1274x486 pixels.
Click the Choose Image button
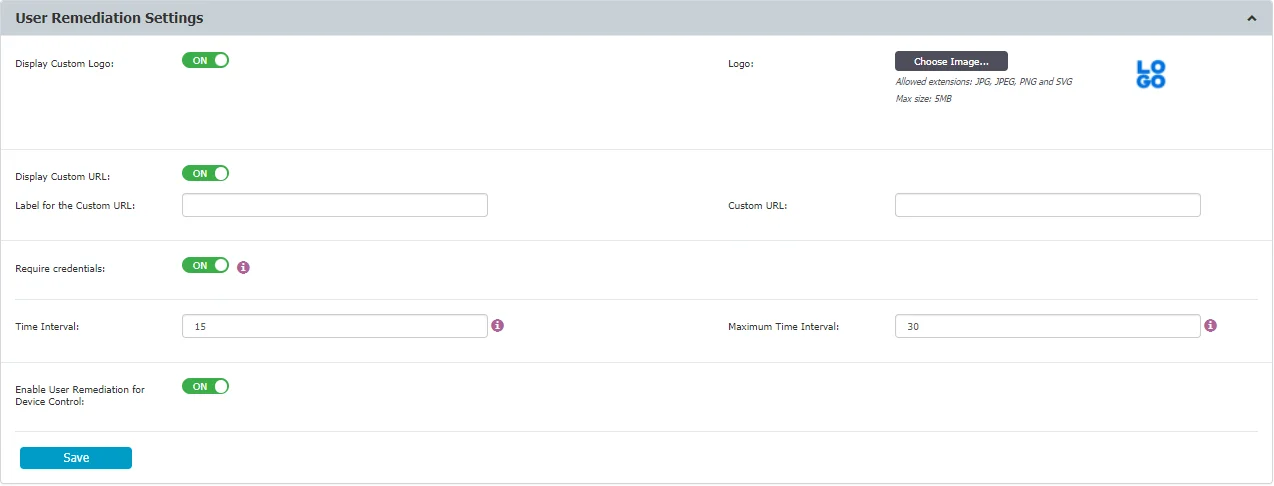pyautogui.click(x=951, y=61)
